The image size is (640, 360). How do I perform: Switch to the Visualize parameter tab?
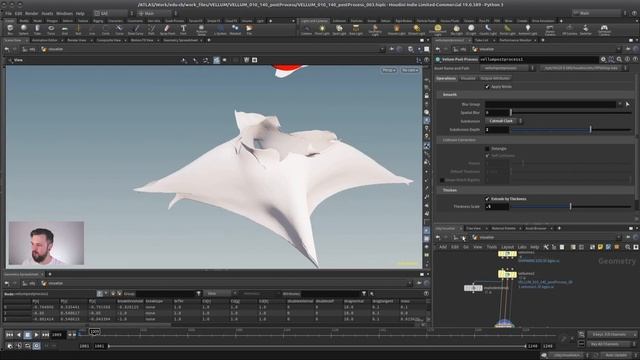pos(468,78)
